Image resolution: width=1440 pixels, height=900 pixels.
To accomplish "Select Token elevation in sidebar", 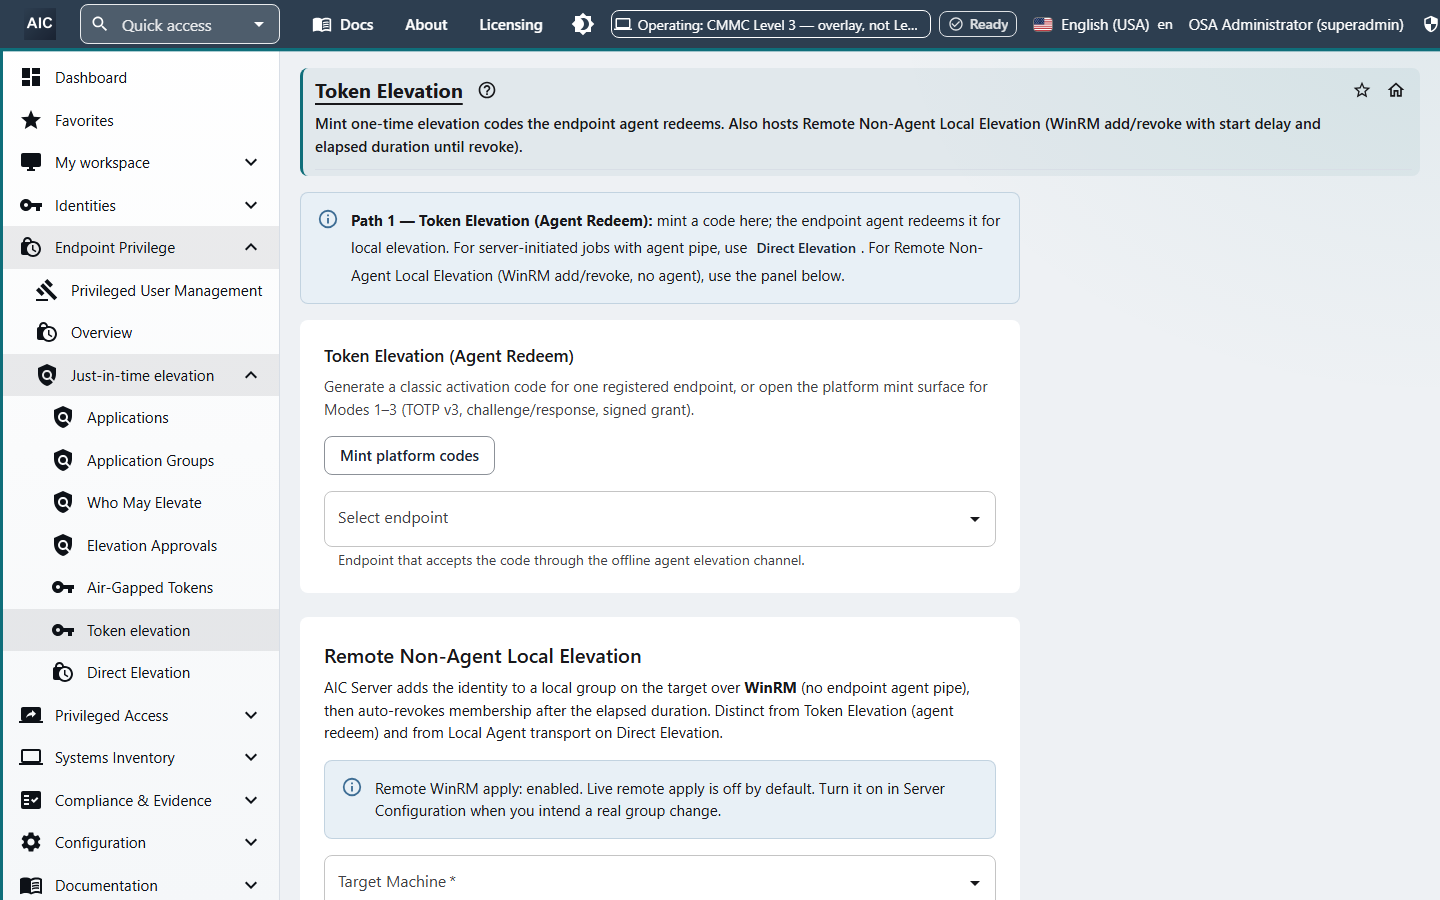I will (140, 630).
